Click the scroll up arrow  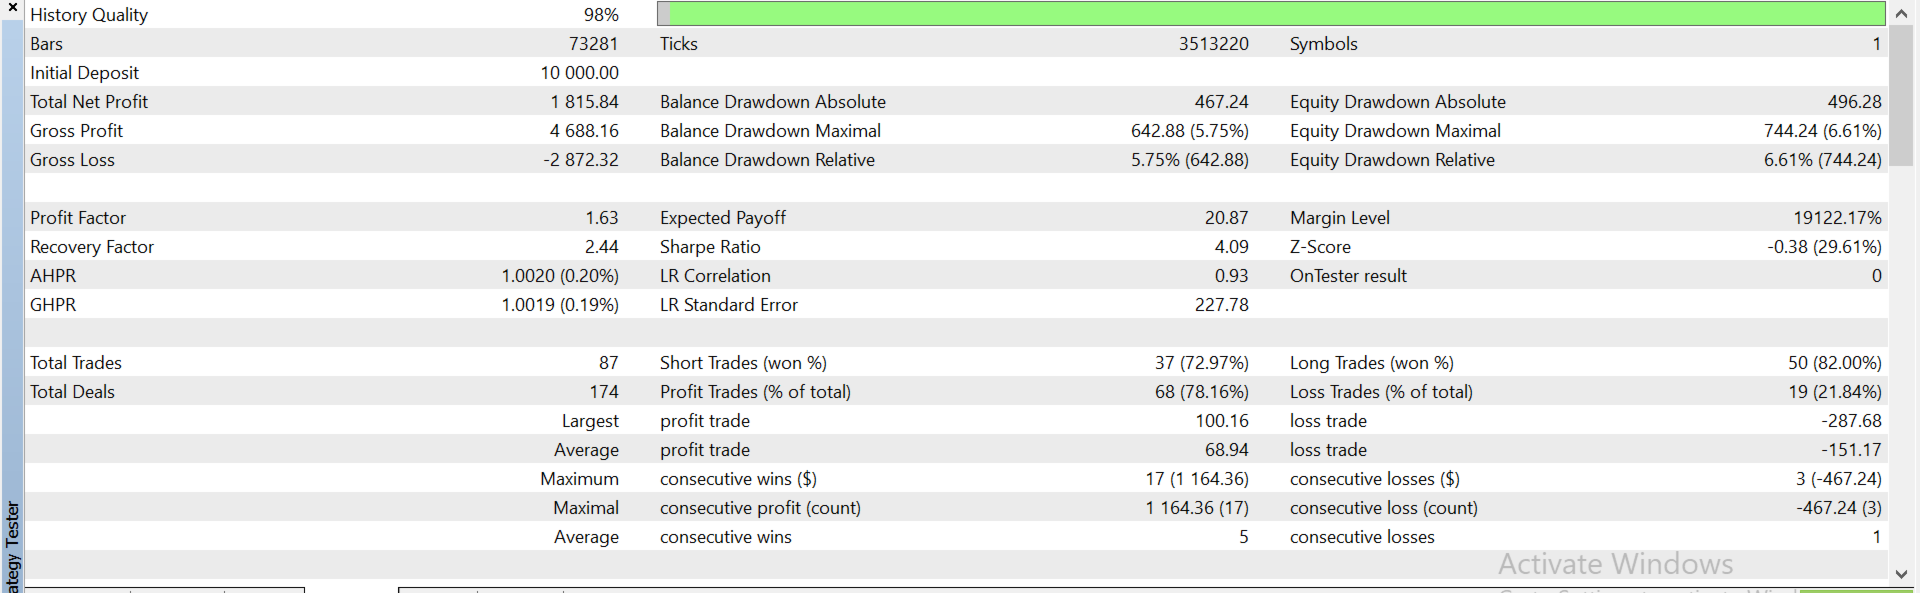[x=1901, y=14]
